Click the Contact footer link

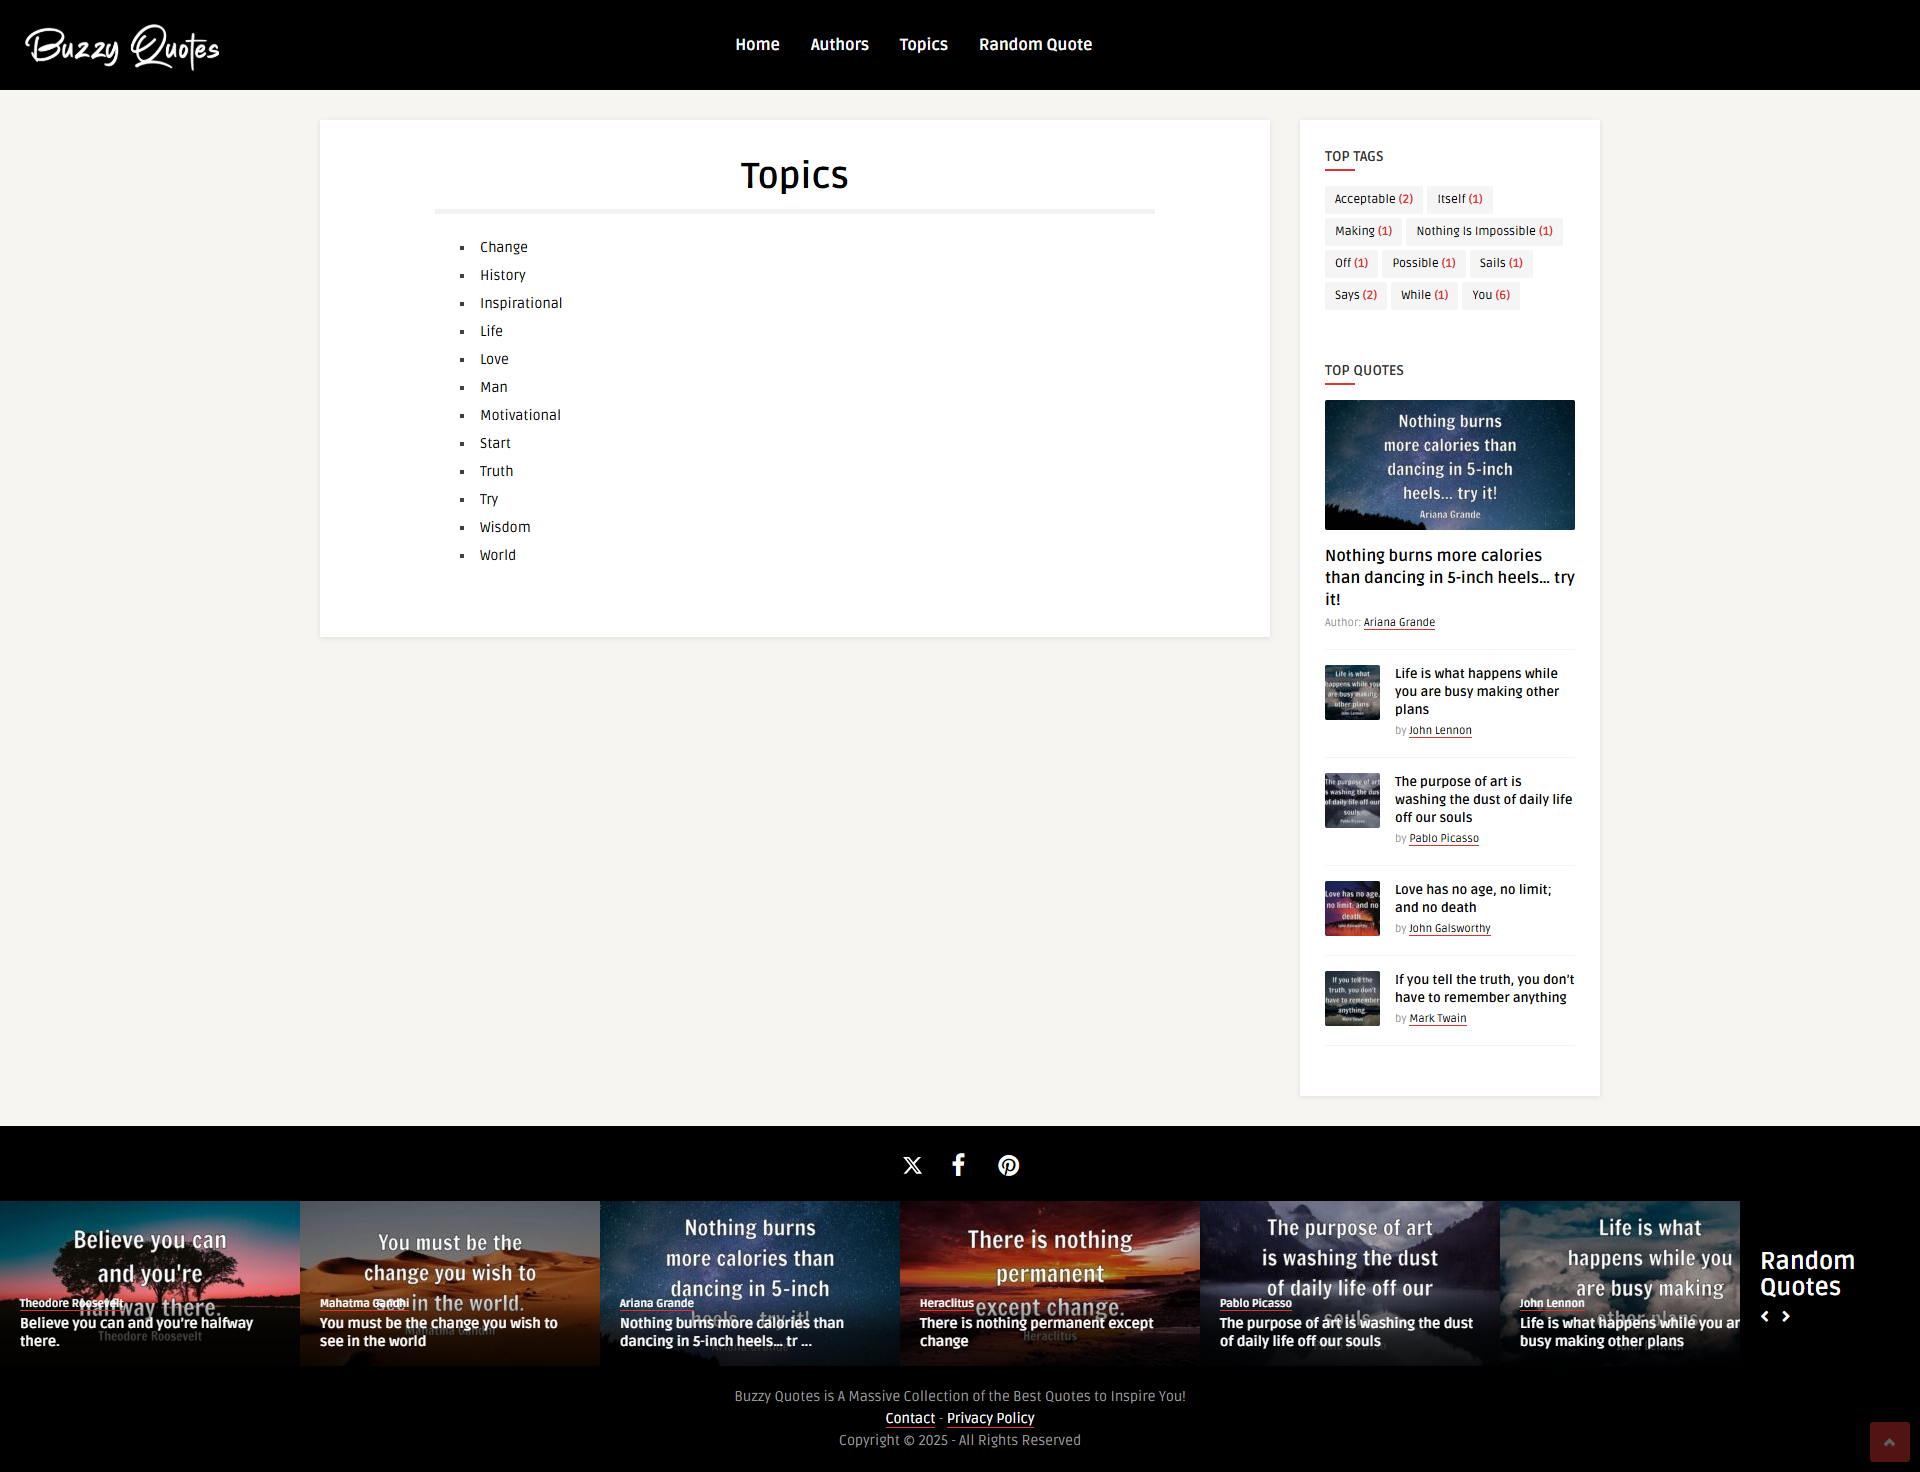(910, 1418)
